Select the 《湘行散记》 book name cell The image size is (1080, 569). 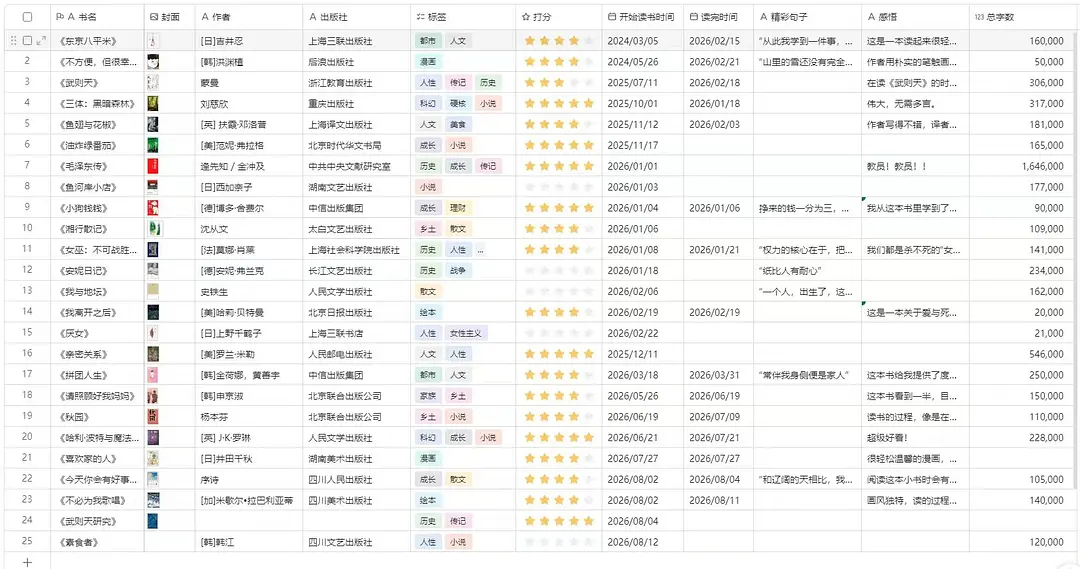pyautogui.click(x=97, y=229)
